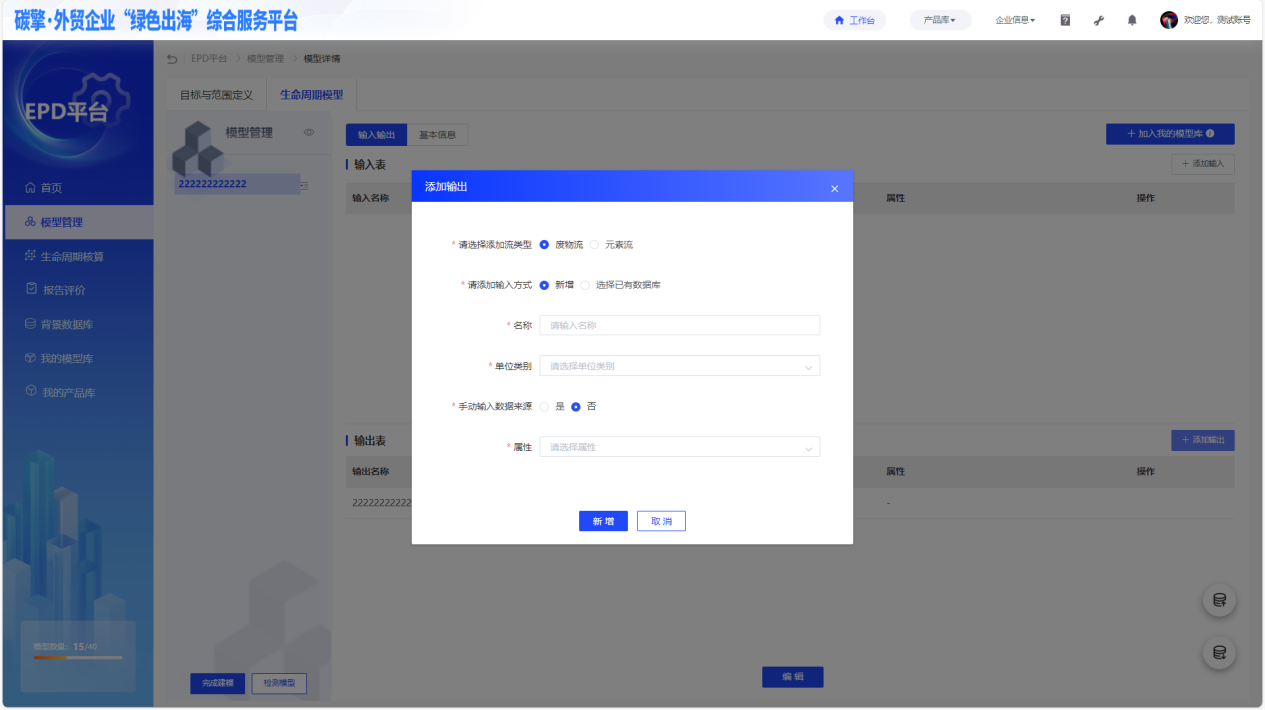Select the 元素流 radio option
Viewport: 1265px width, 710px height.
(x=595, y=245)
